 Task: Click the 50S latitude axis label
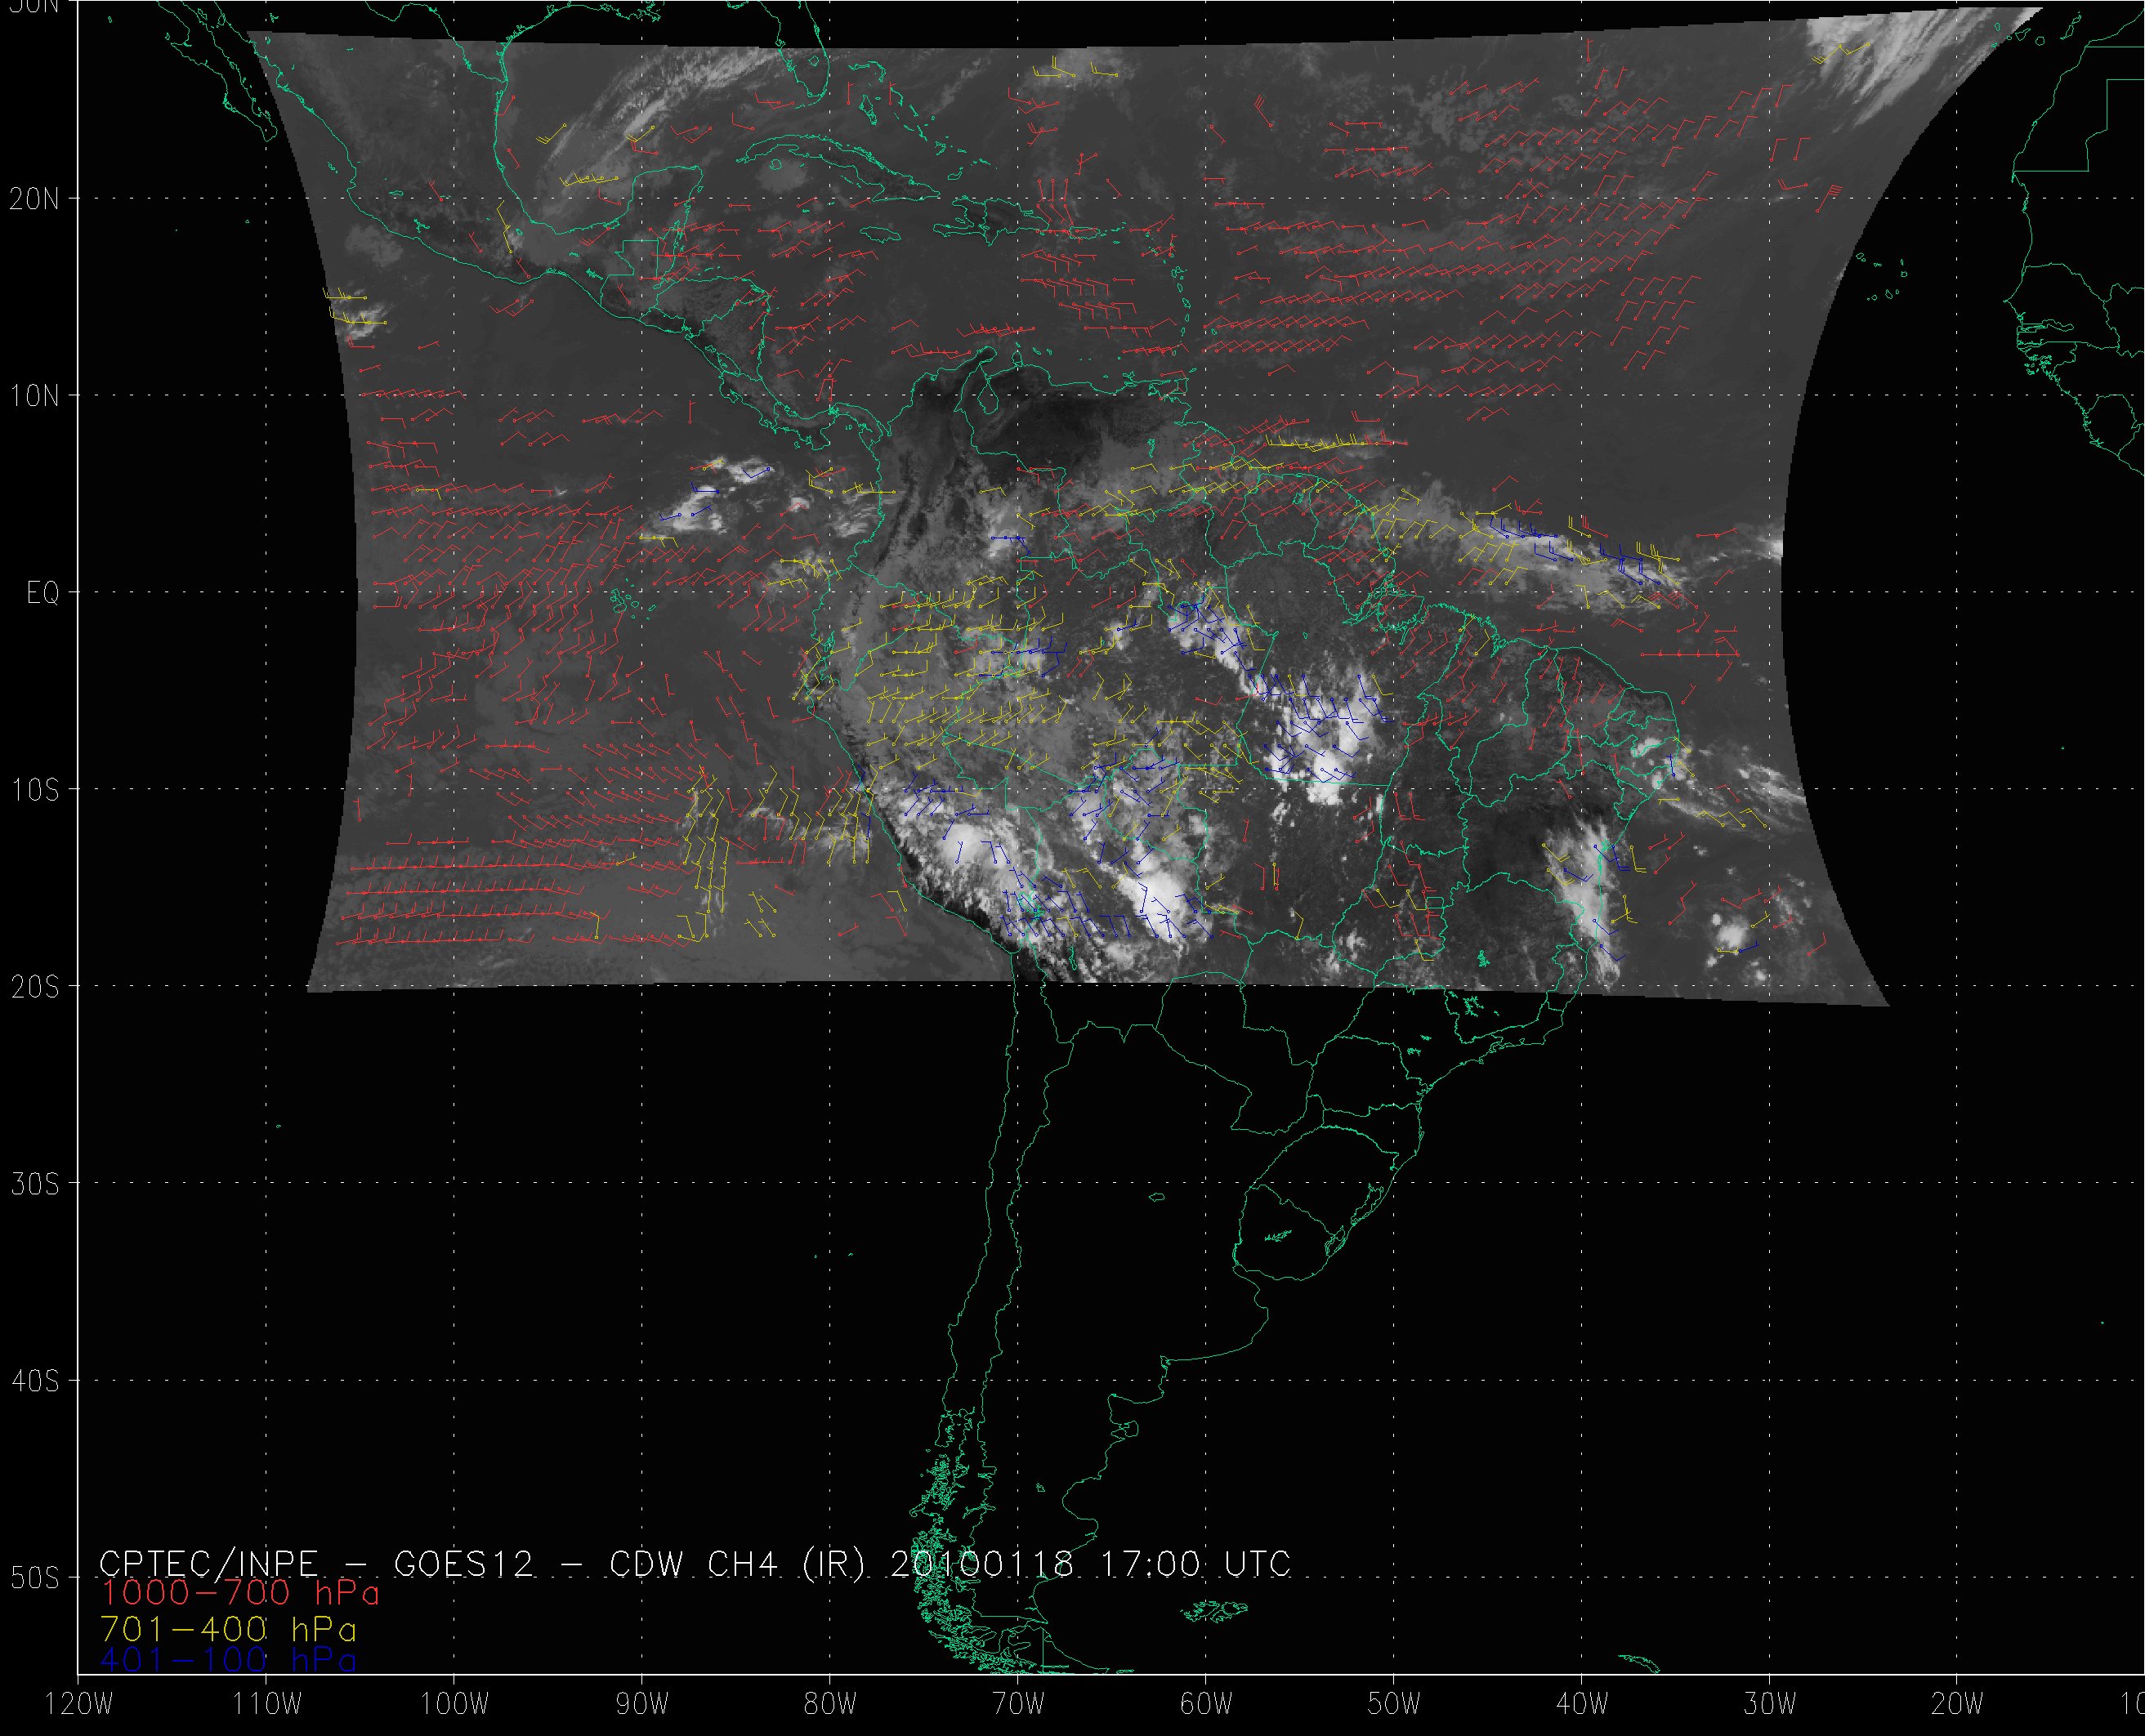(x=35, y=1578)
